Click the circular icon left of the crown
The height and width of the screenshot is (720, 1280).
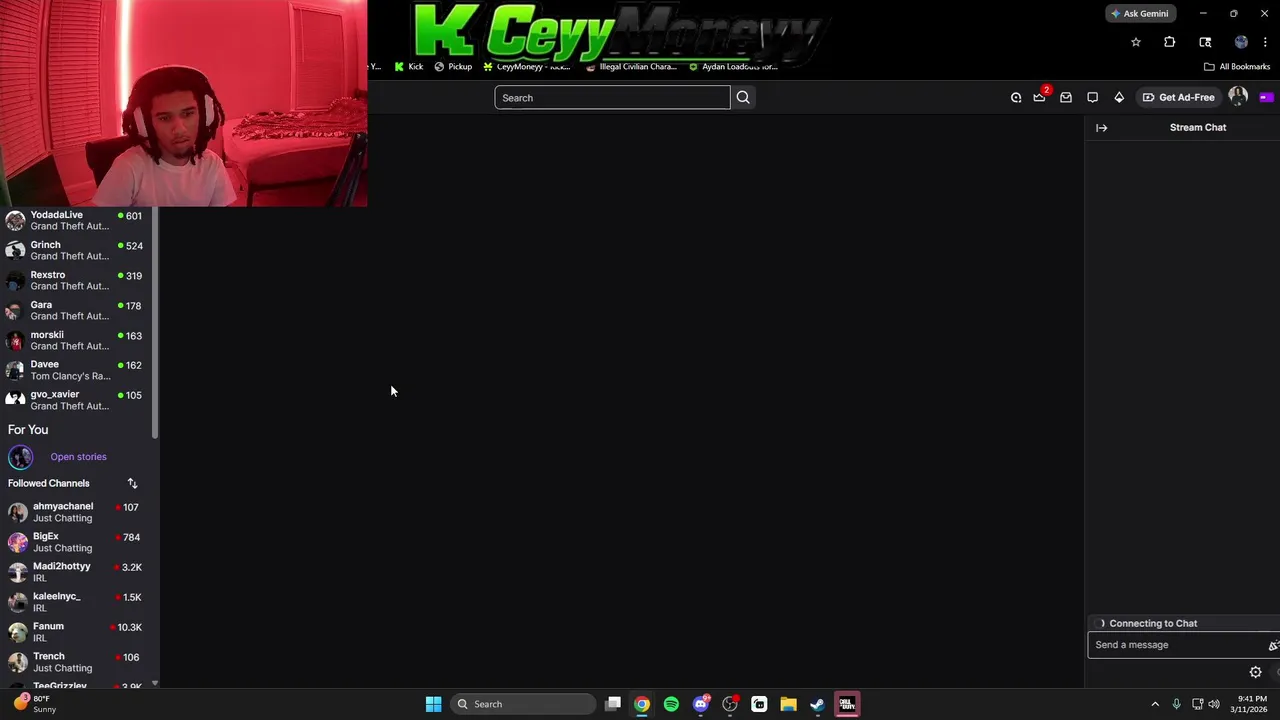click(x=1016, y=97)
